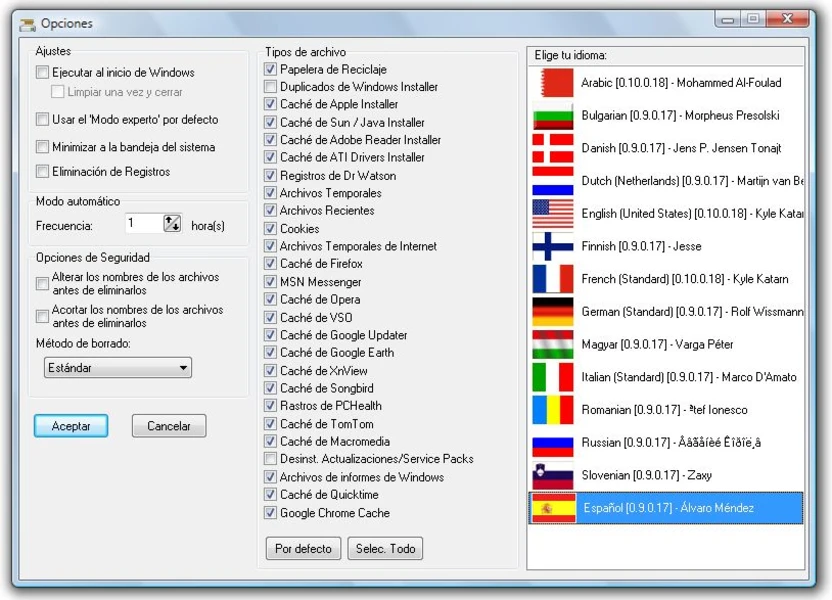832x600 pixels.
Task: Uncheck Caché de Firefox
Action: pyautogui.click(x=269, y=264)
